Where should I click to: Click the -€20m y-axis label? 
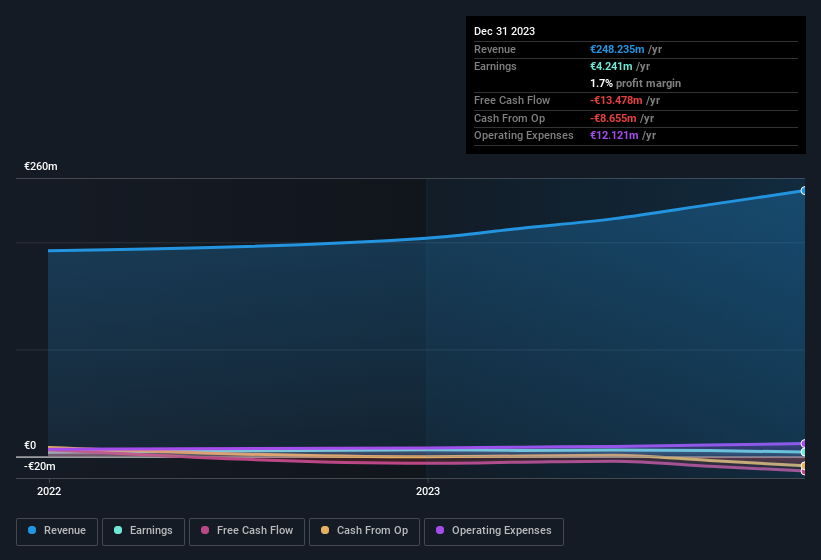[39, 466]
